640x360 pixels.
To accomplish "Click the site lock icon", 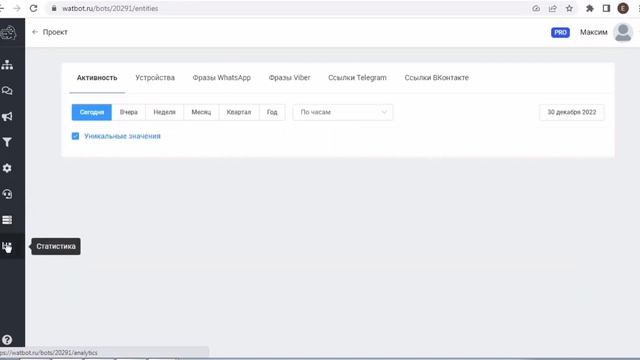I will [54, 8].
